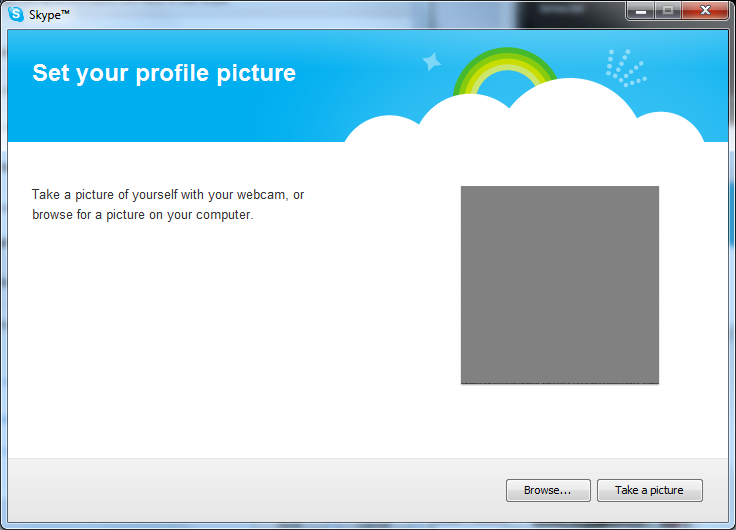
Task: Click the "Set your profile picture" heading
Action: pyautogui.click(x=164, y=73)
